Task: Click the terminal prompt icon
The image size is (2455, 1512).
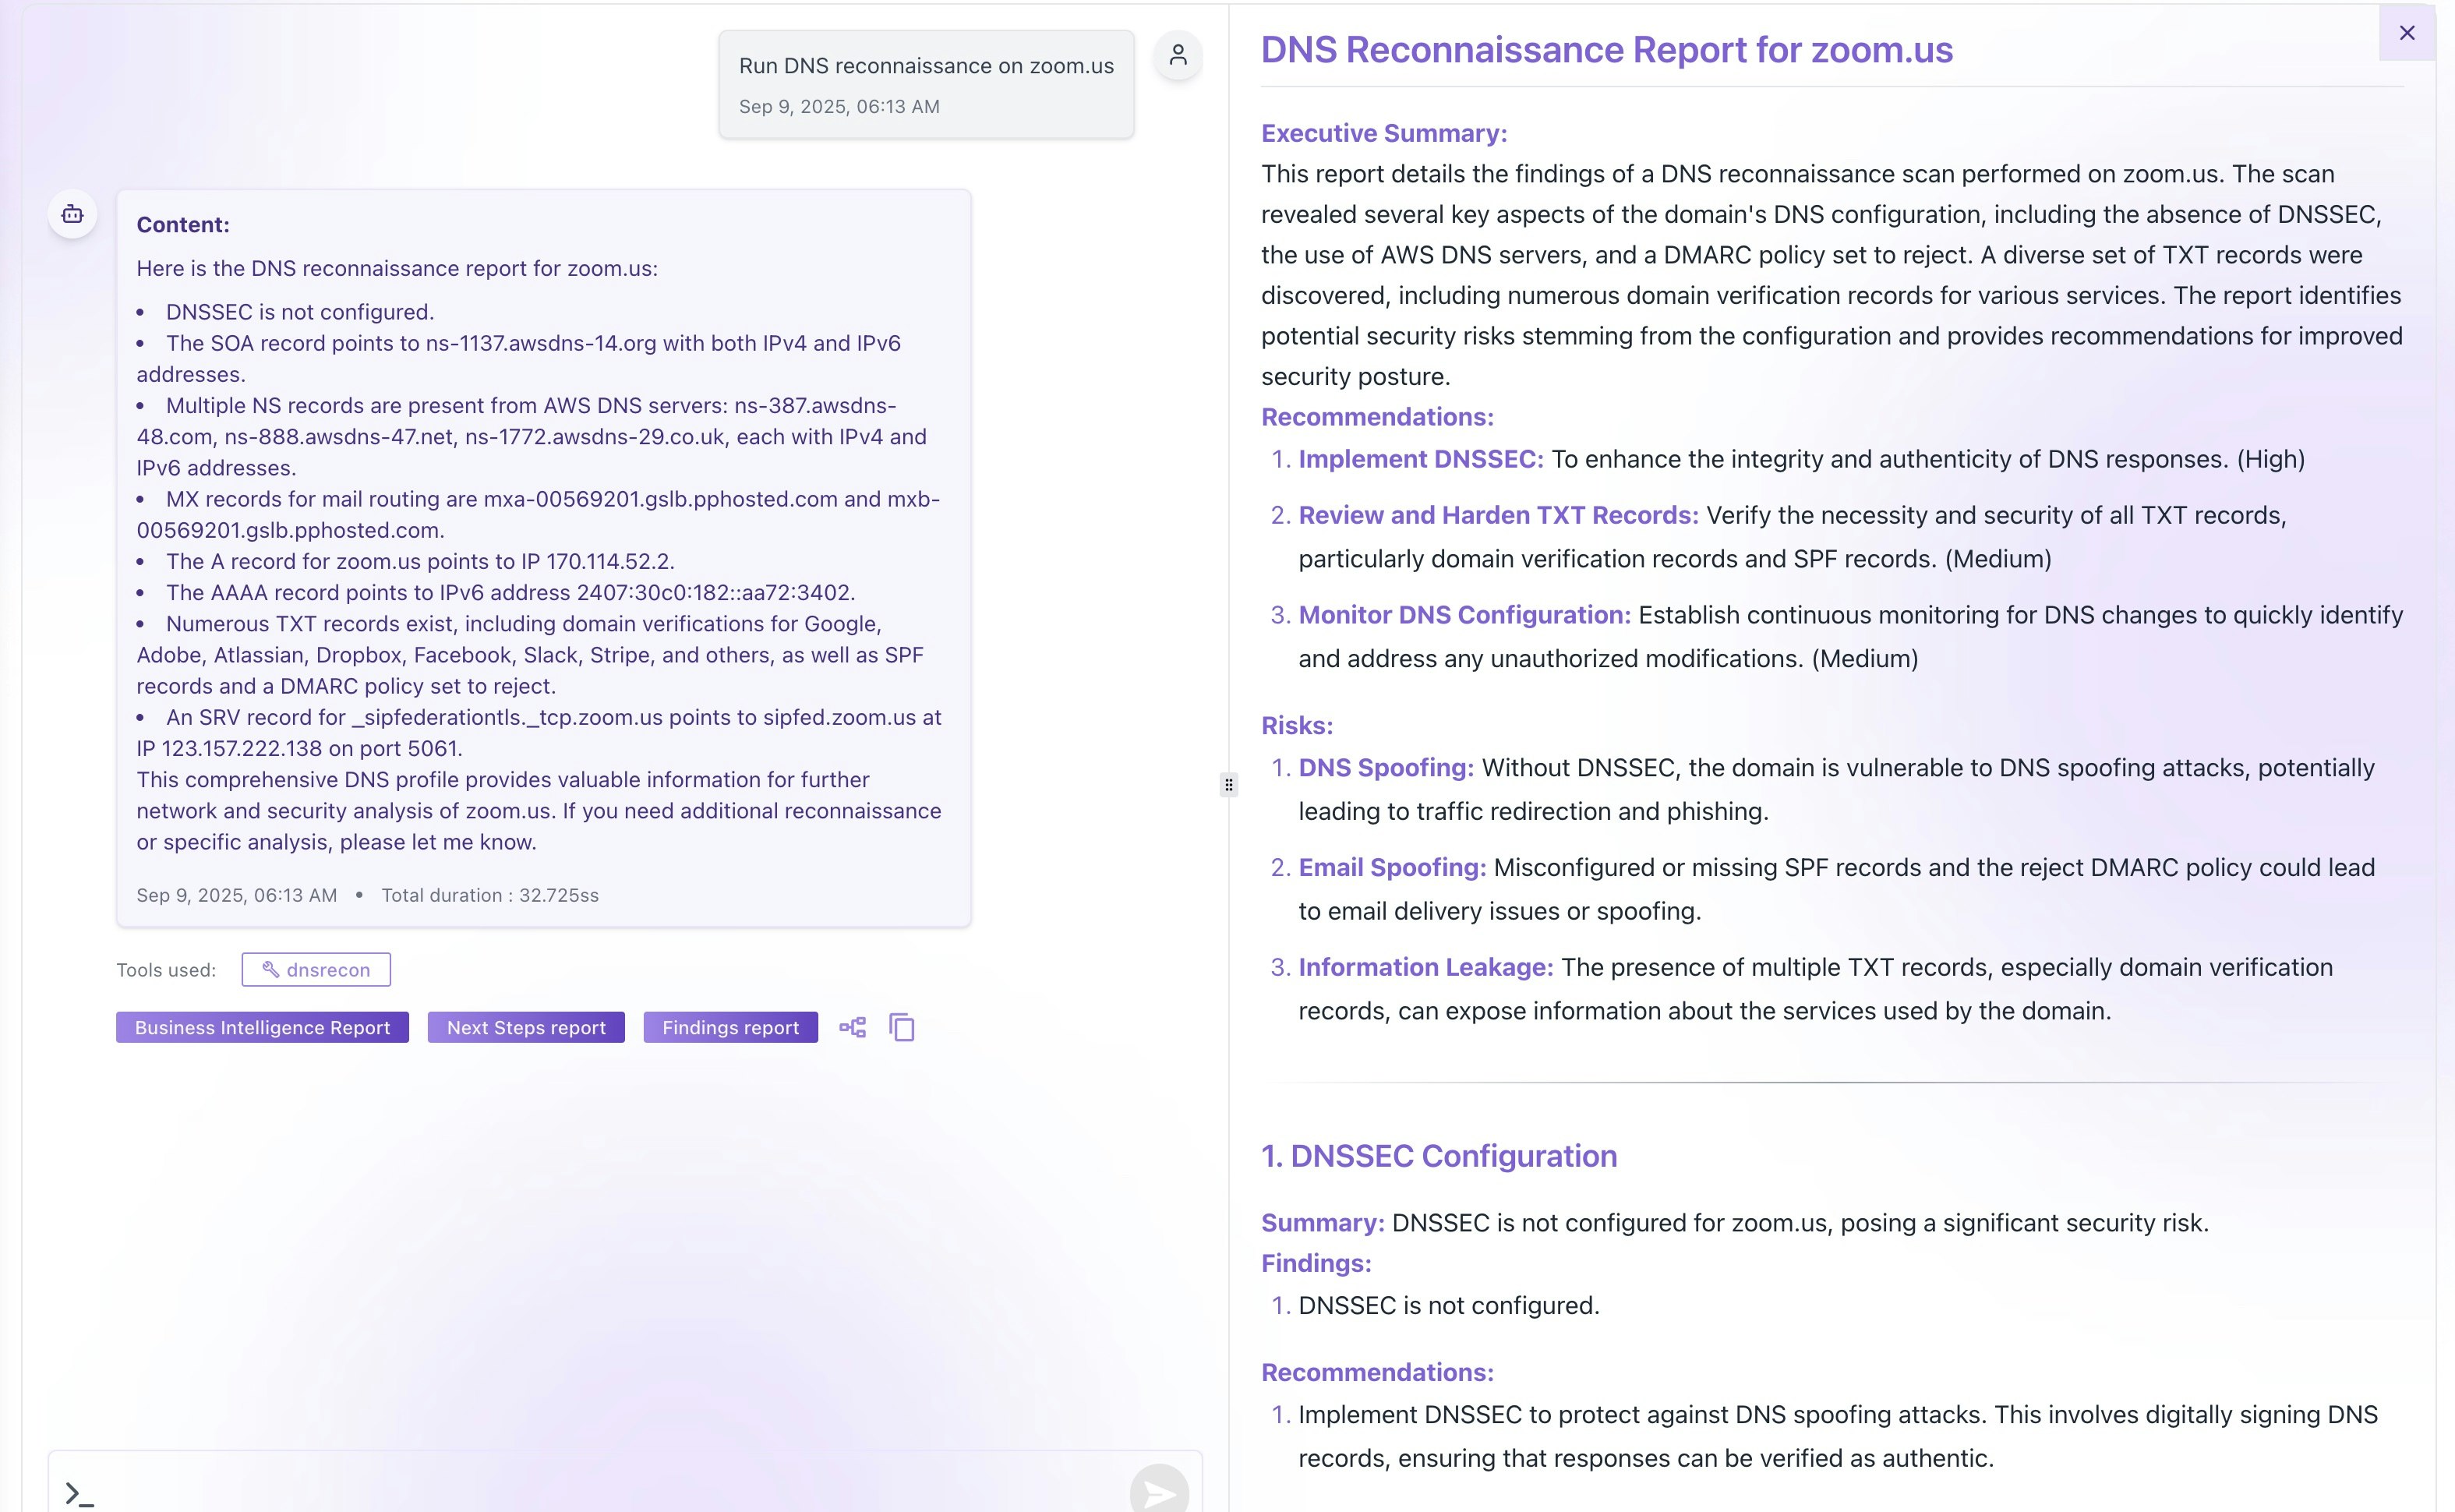Action: point(79,1494)
